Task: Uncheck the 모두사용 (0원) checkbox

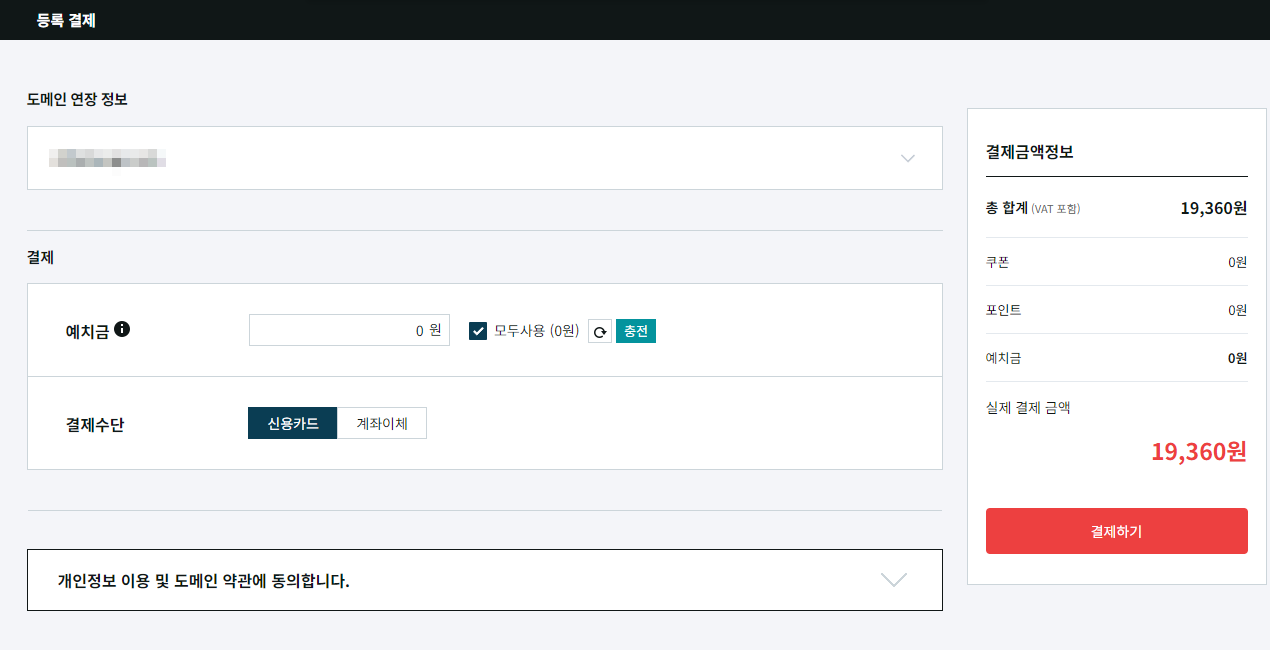Action: click(x=478, y=330)
